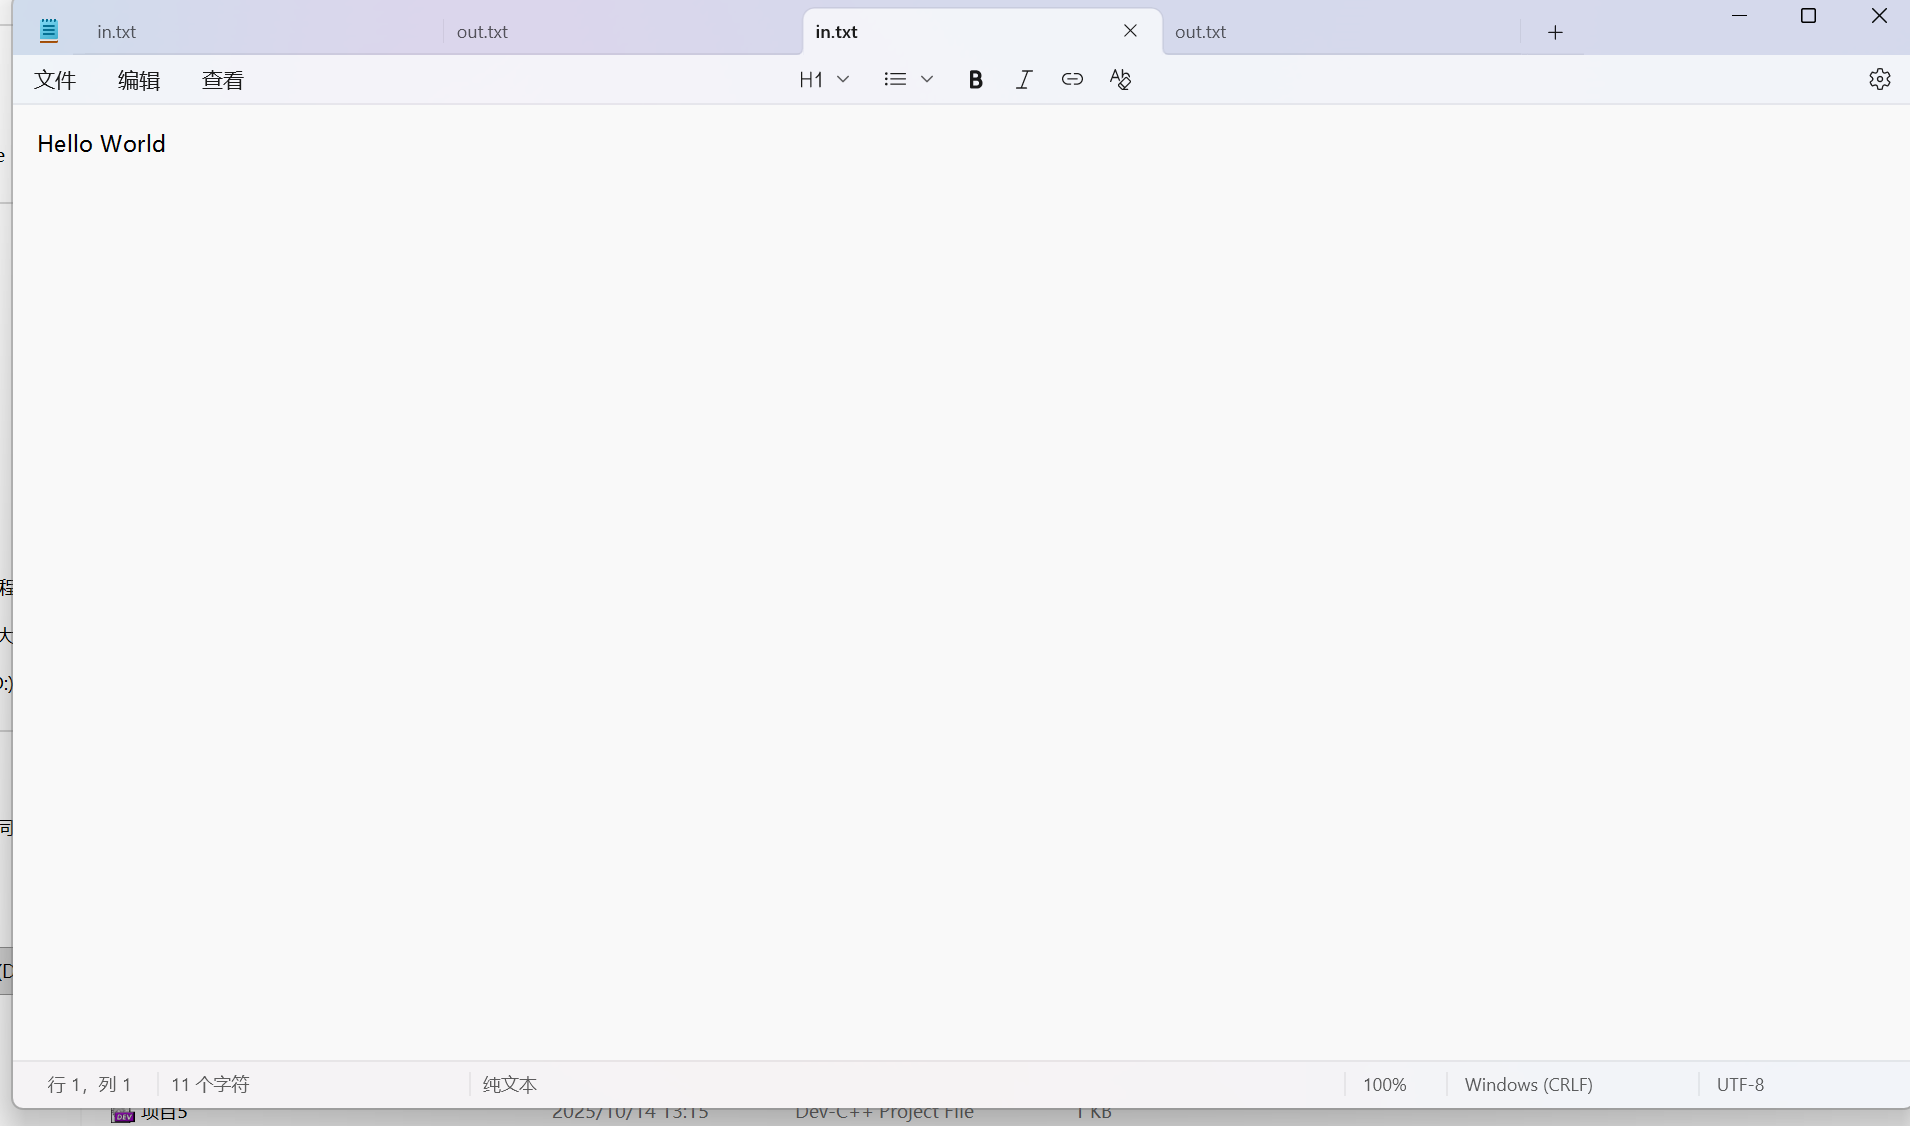
Task: Apply italic formatting with the I icon
Action: pos(1024,80)
